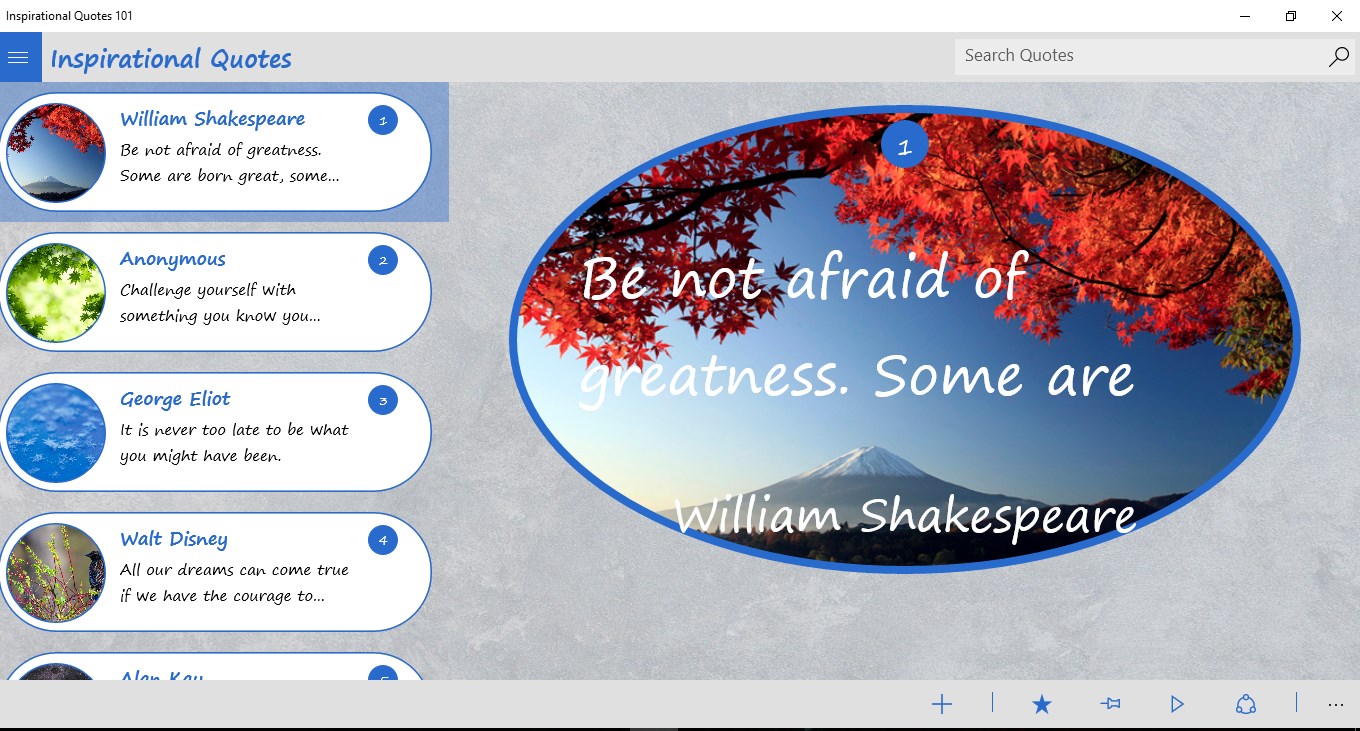Viewport: 1360px width, 731px height.
Task: Click 'William Shakespeare' caption on large image
Action: [x=905, y=516]
